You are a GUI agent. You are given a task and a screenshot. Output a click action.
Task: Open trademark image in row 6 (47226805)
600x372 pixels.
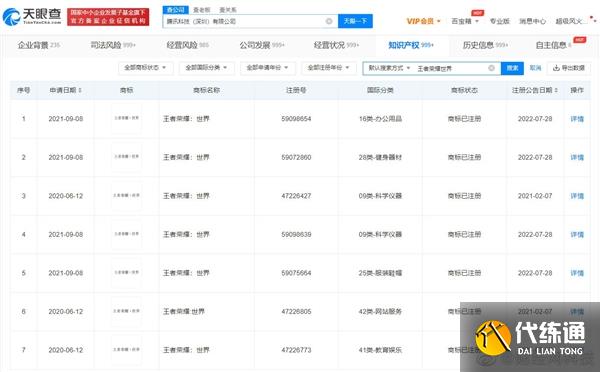coord(126,312)
